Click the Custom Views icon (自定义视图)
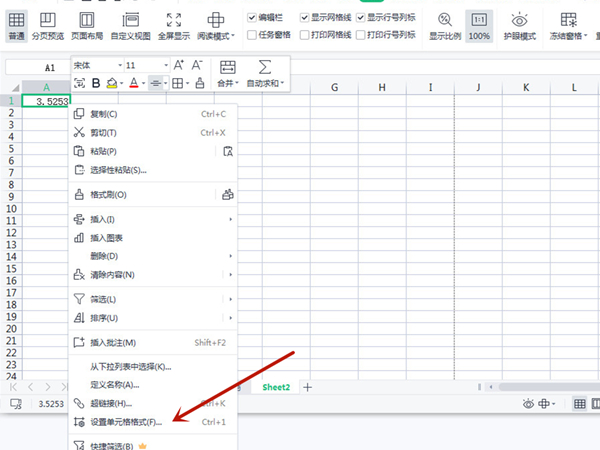The image size is (600, 450). pyautogui.click(x=130, y=25)
